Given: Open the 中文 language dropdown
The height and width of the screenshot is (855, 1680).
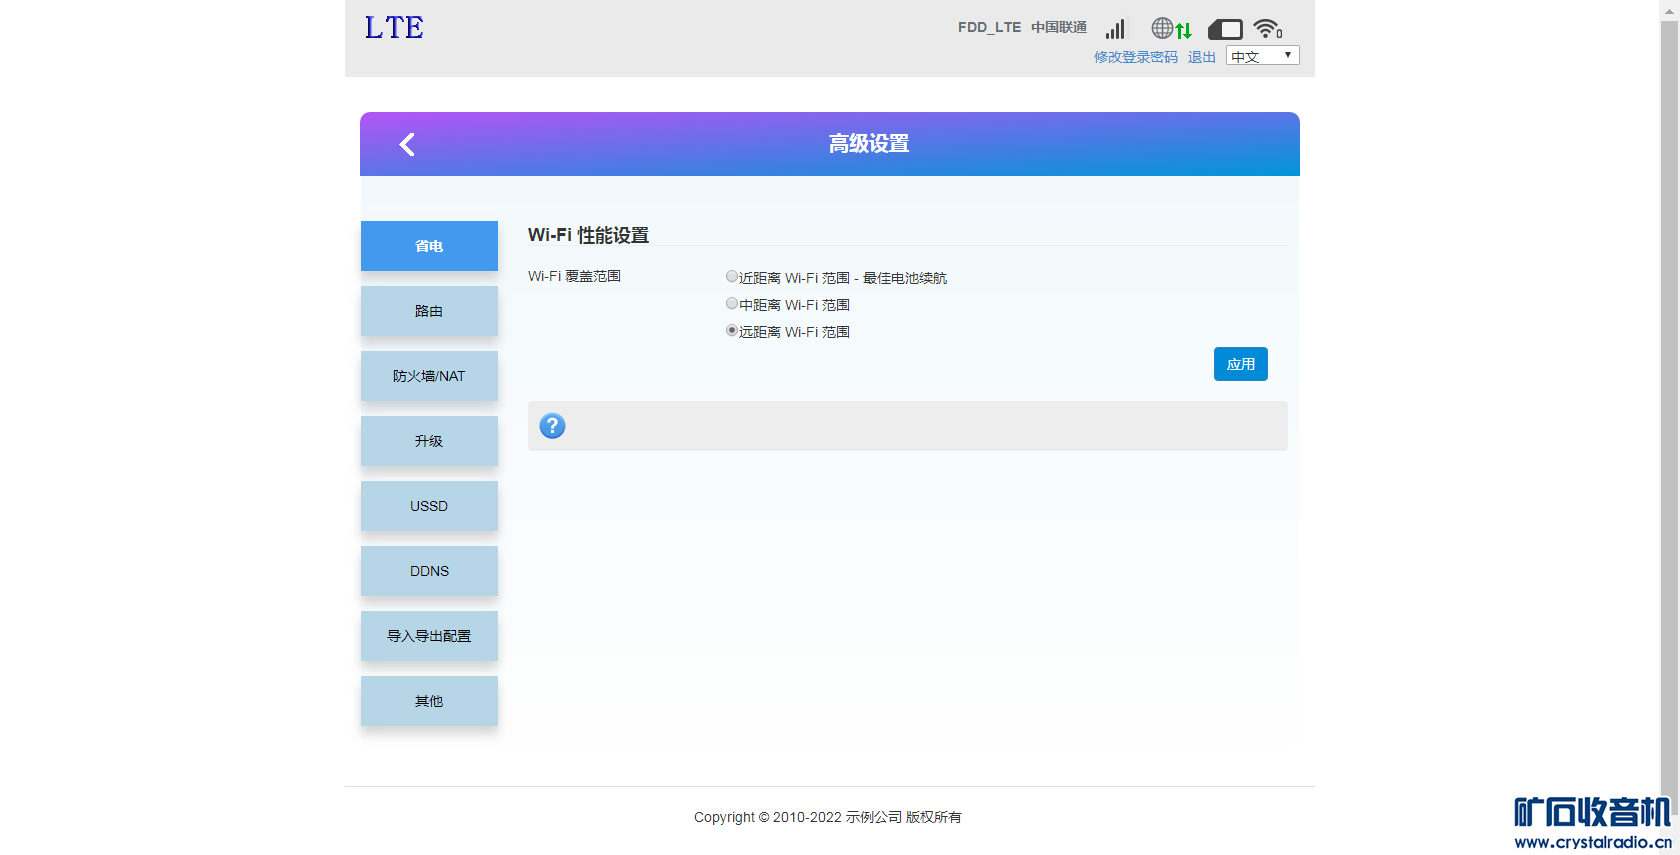Looking at the screenshot, I should [x=1263, y=56].
